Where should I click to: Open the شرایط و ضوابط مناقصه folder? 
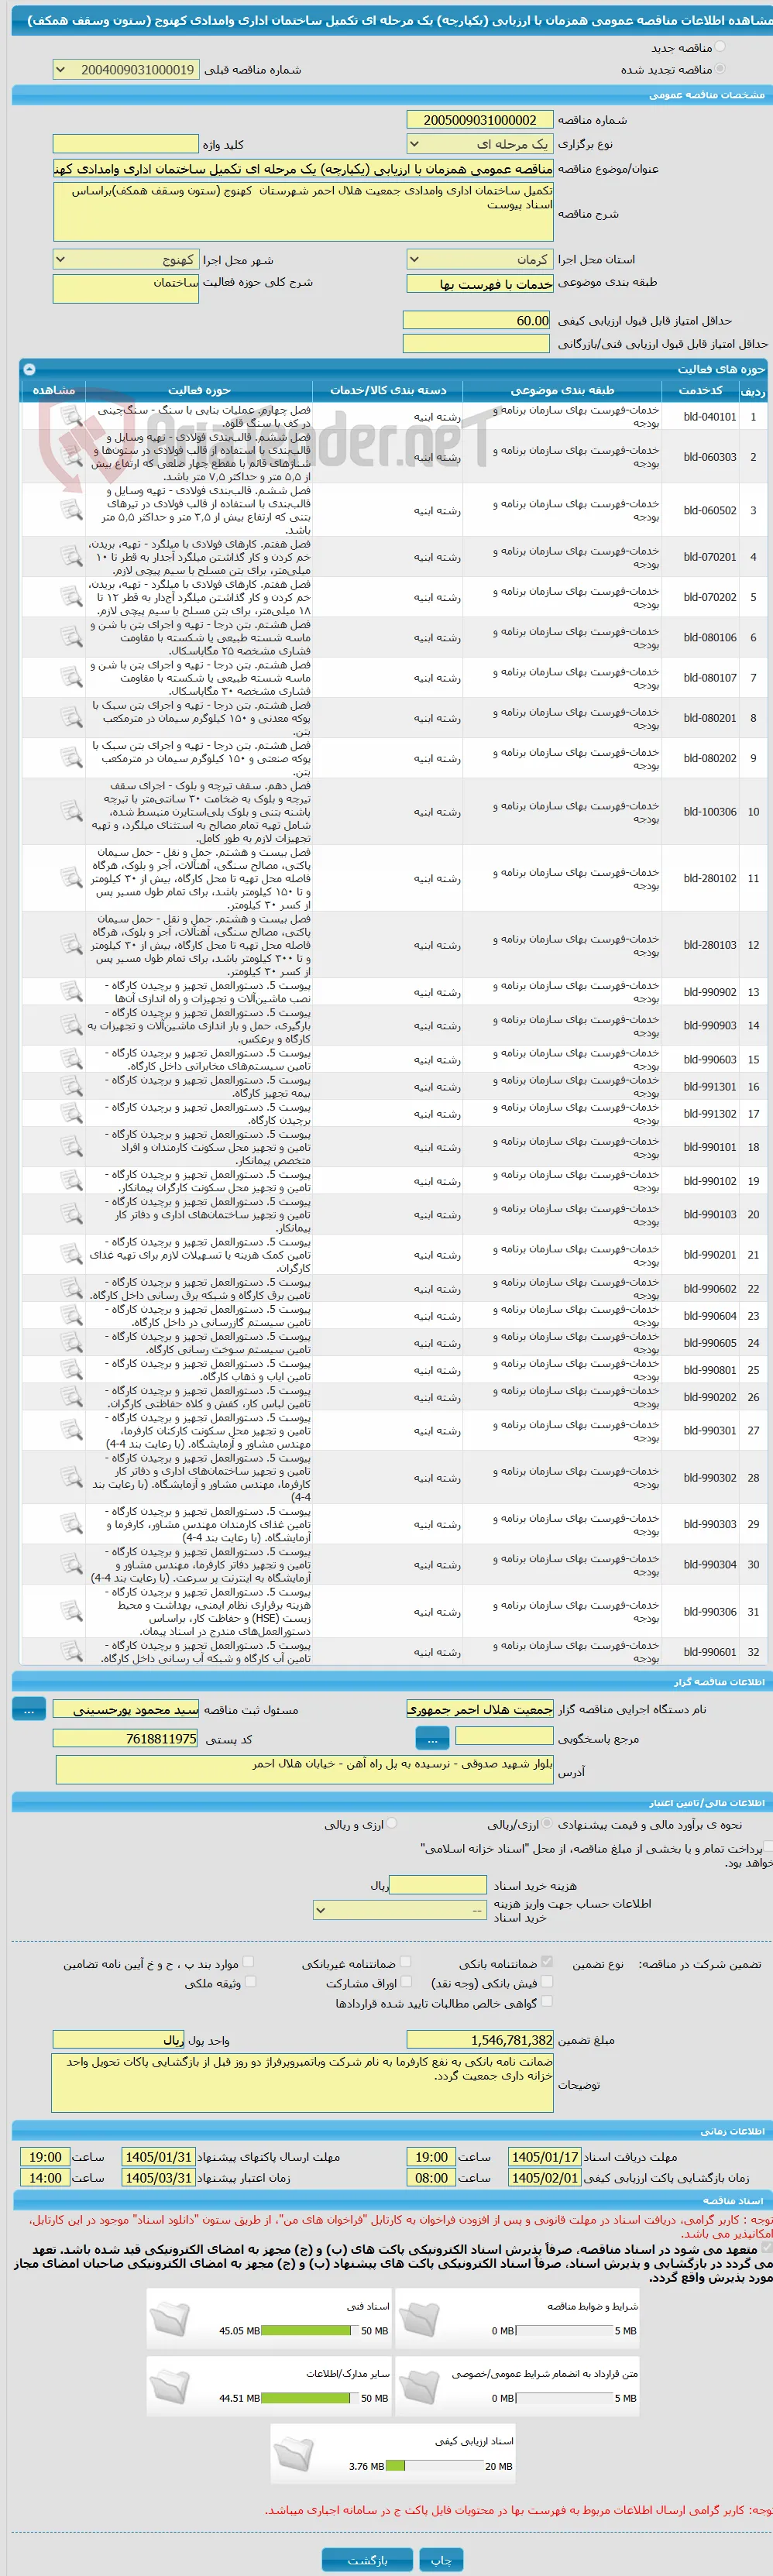pos(418,2318)
